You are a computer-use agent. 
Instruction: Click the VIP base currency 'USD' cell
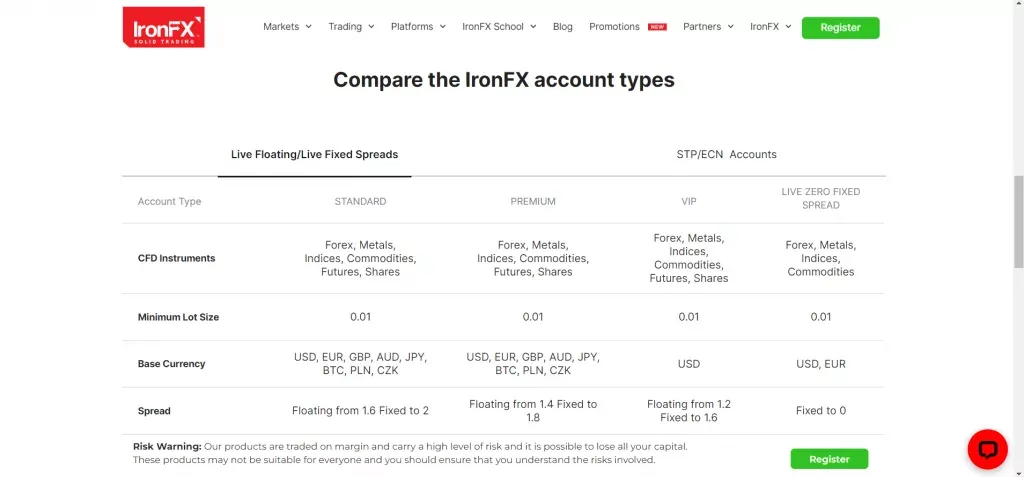coord(689,364)
